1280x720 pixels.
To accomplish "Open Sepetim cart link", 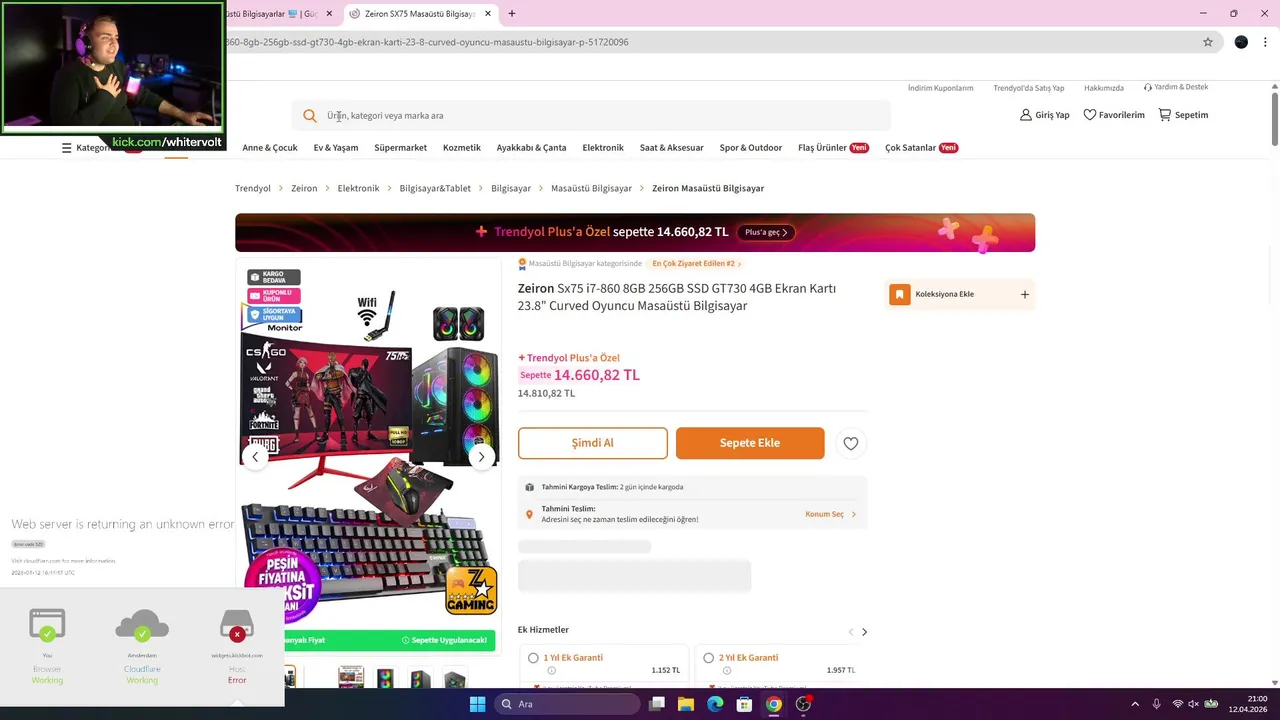I will click(1183, 115).
